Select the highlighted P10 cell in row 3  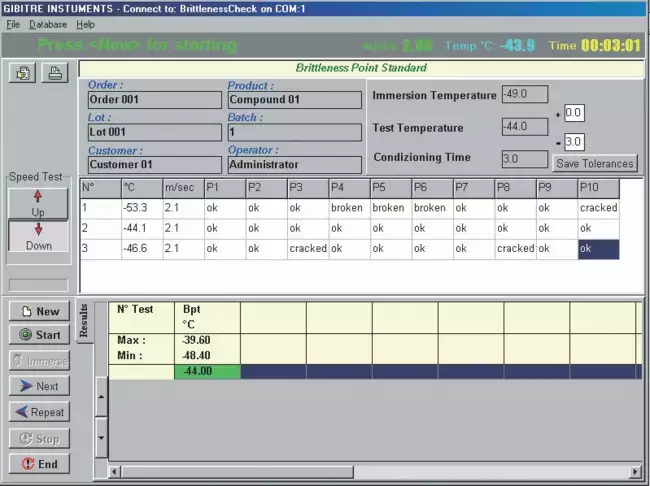click(x=597, y=249)
